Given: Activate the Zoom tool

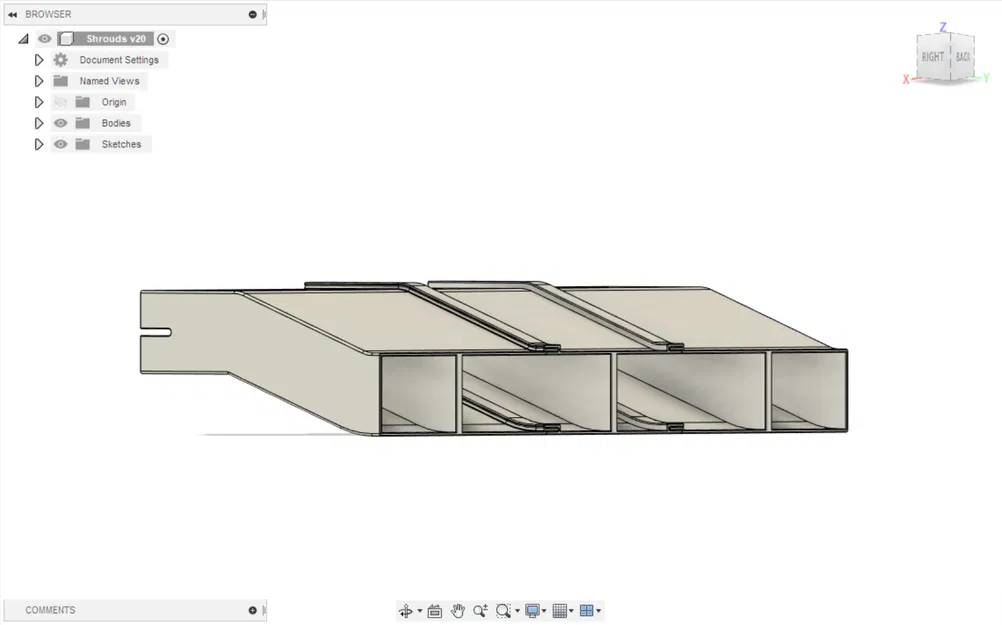Looking at the screenshot, I should (481, 610).
